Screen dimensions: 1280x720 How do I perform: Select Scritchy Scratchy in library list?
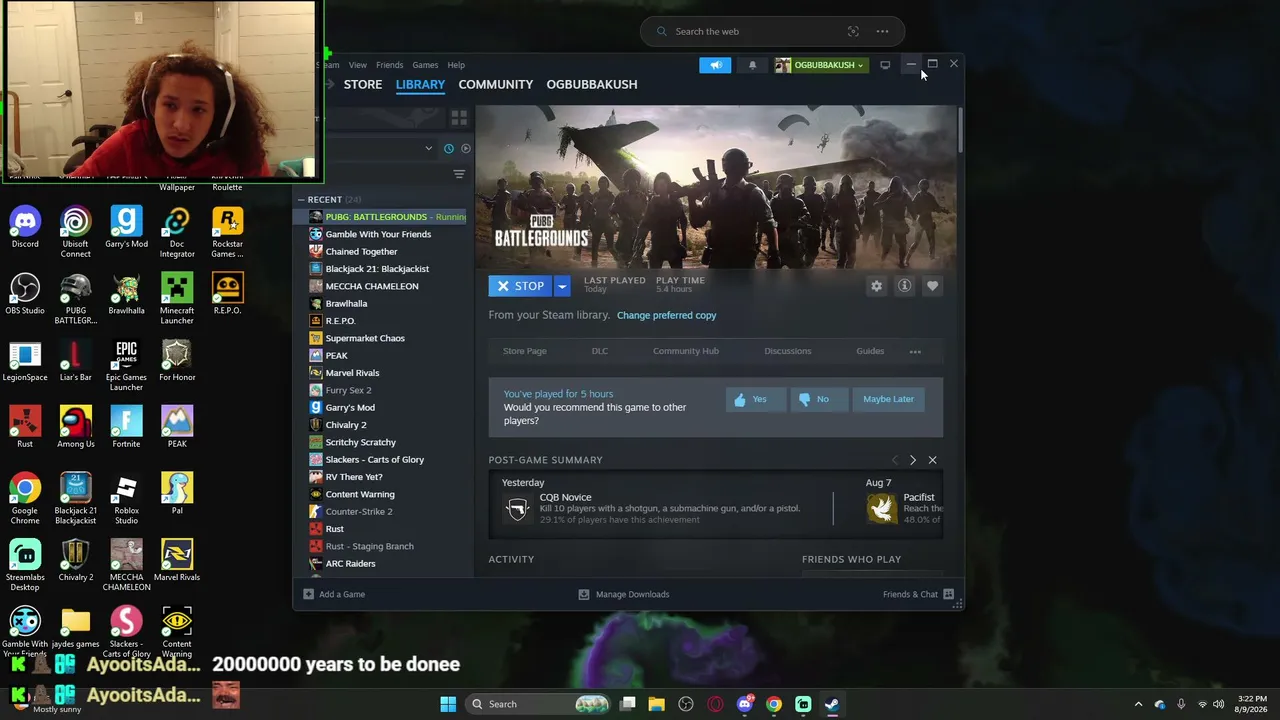point(387,442)
